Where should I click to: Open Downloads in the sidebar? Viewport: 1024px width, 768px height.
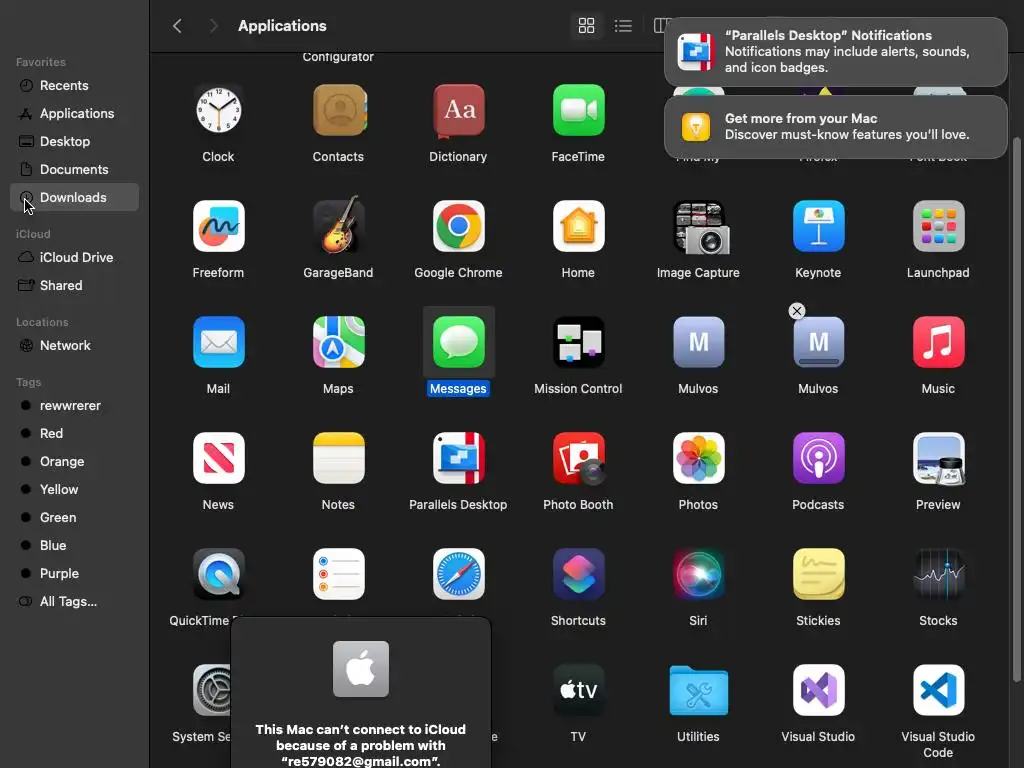74,197
